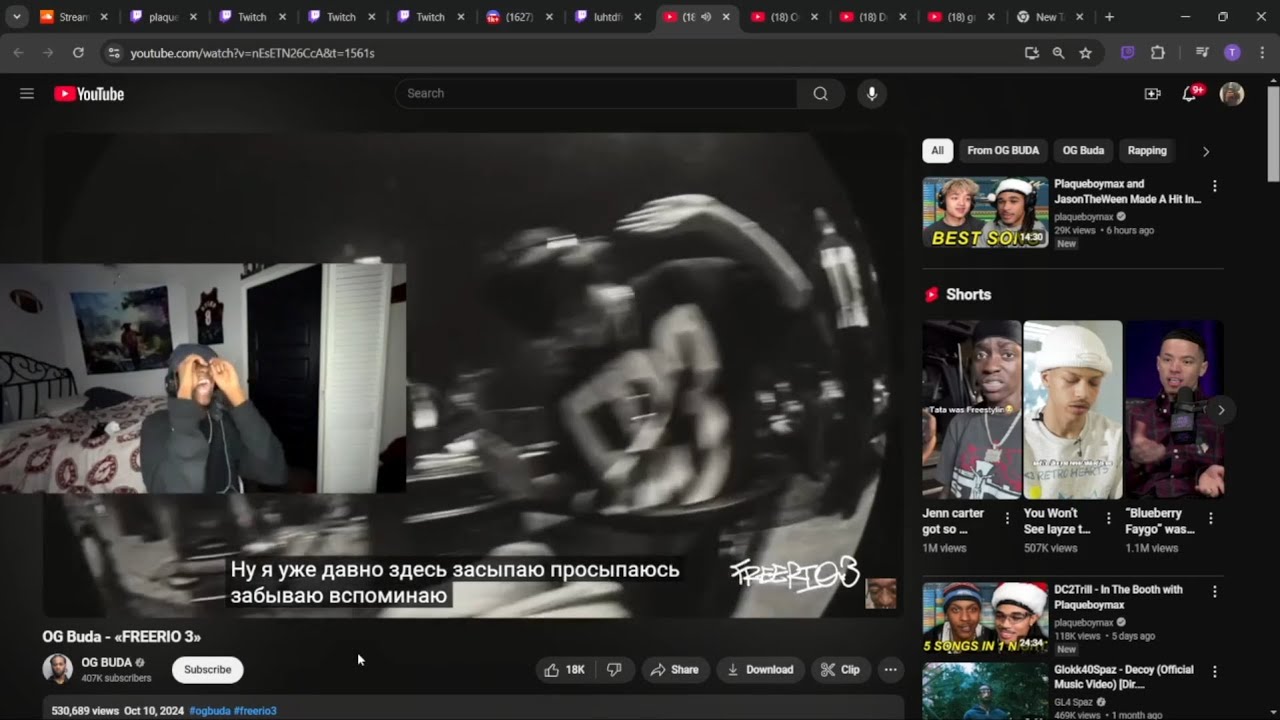Open YouTube notifications bell
1280x720 pixels.
1189,94
